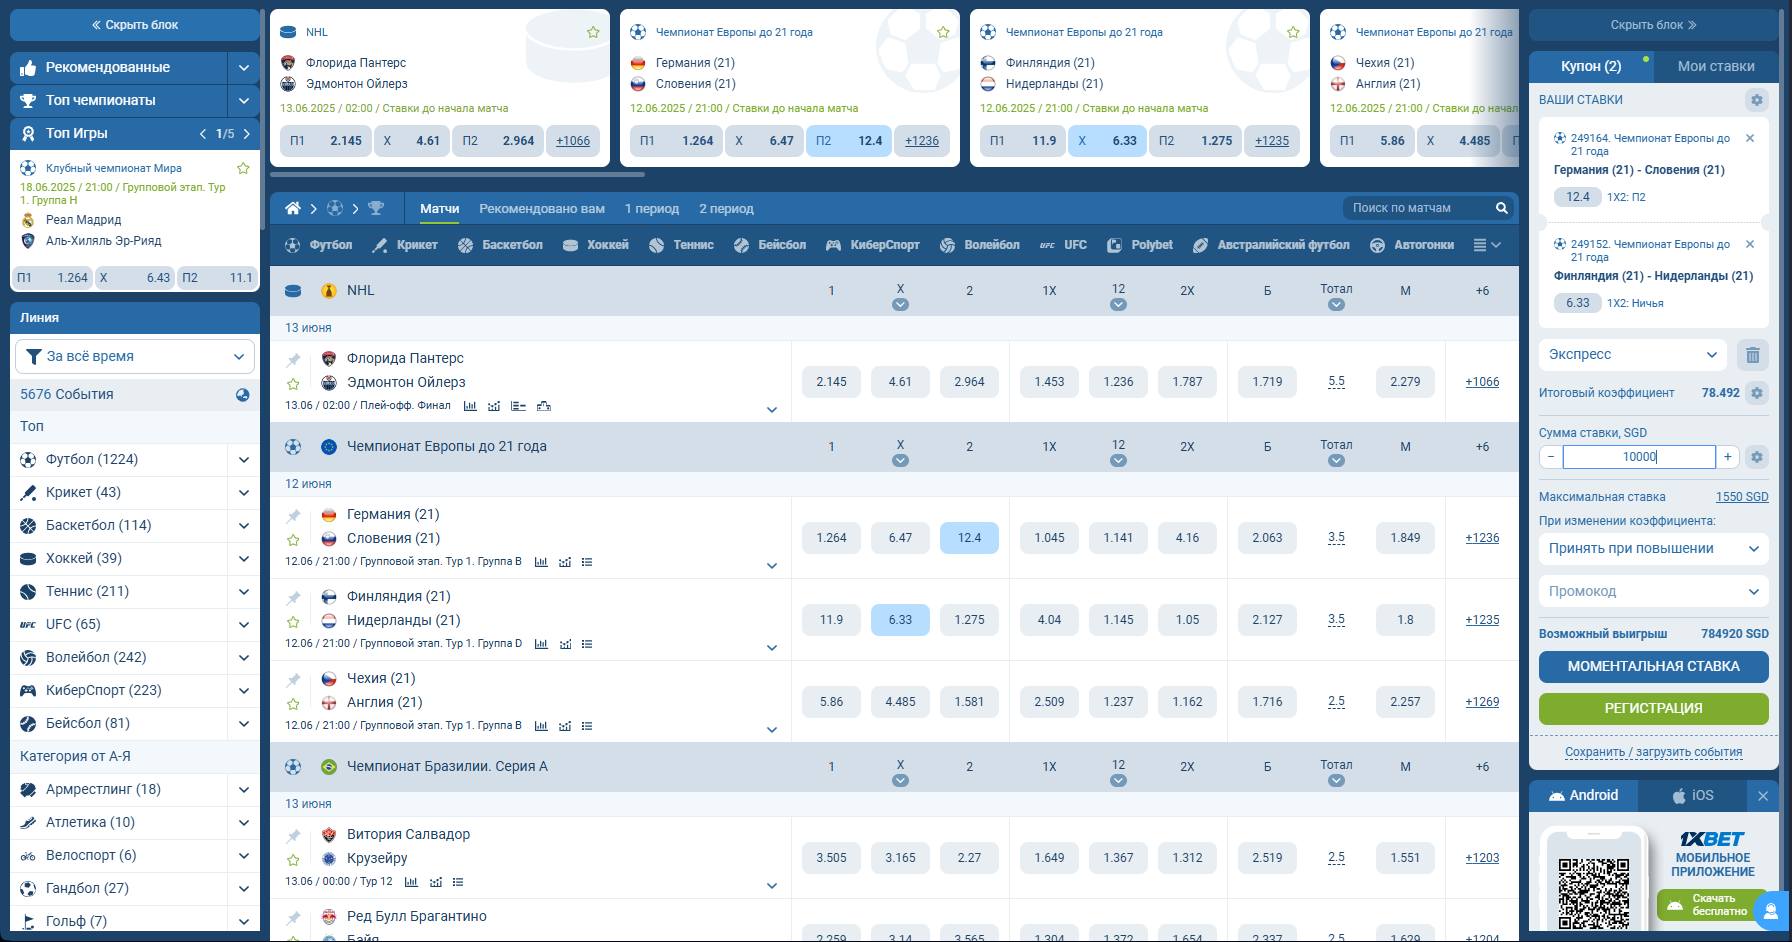The height and width of the screenshot is (942, 1792).
Task: Remove the Финляндия - Нидерланды bet from coupon
Action: coord(1750,244)
